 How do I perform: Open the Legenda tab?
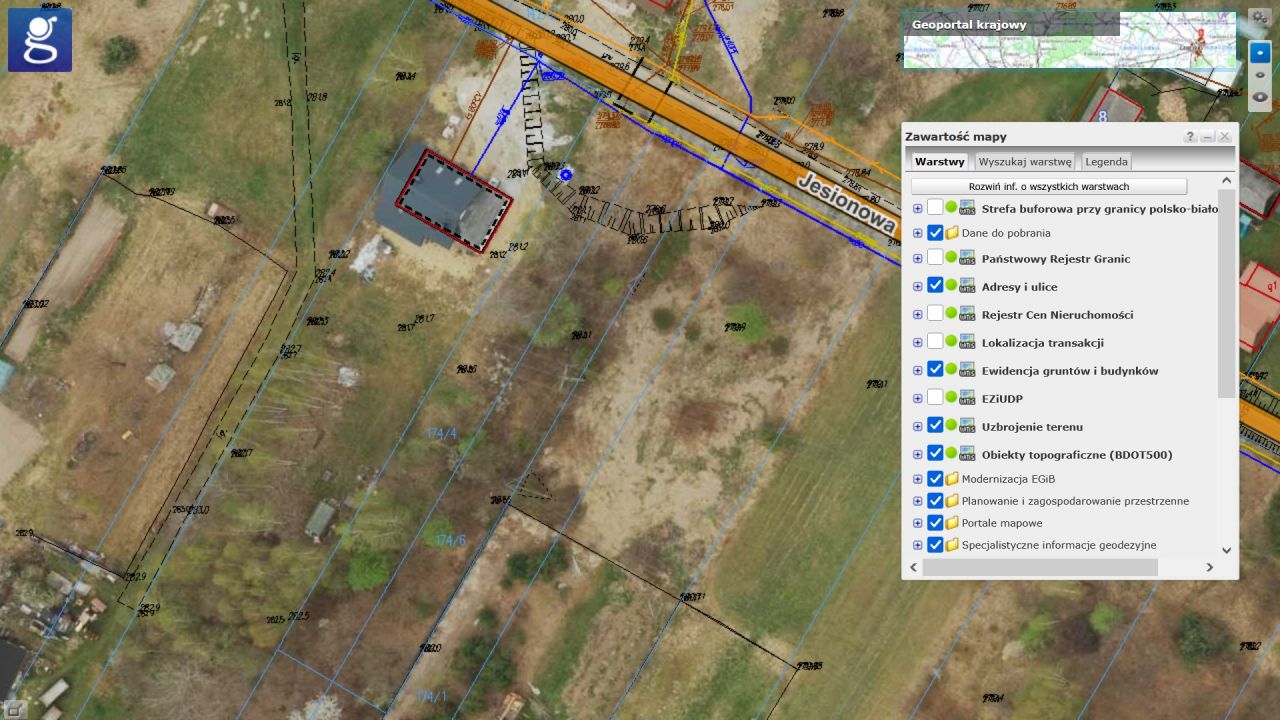(x=1106, y=161)
